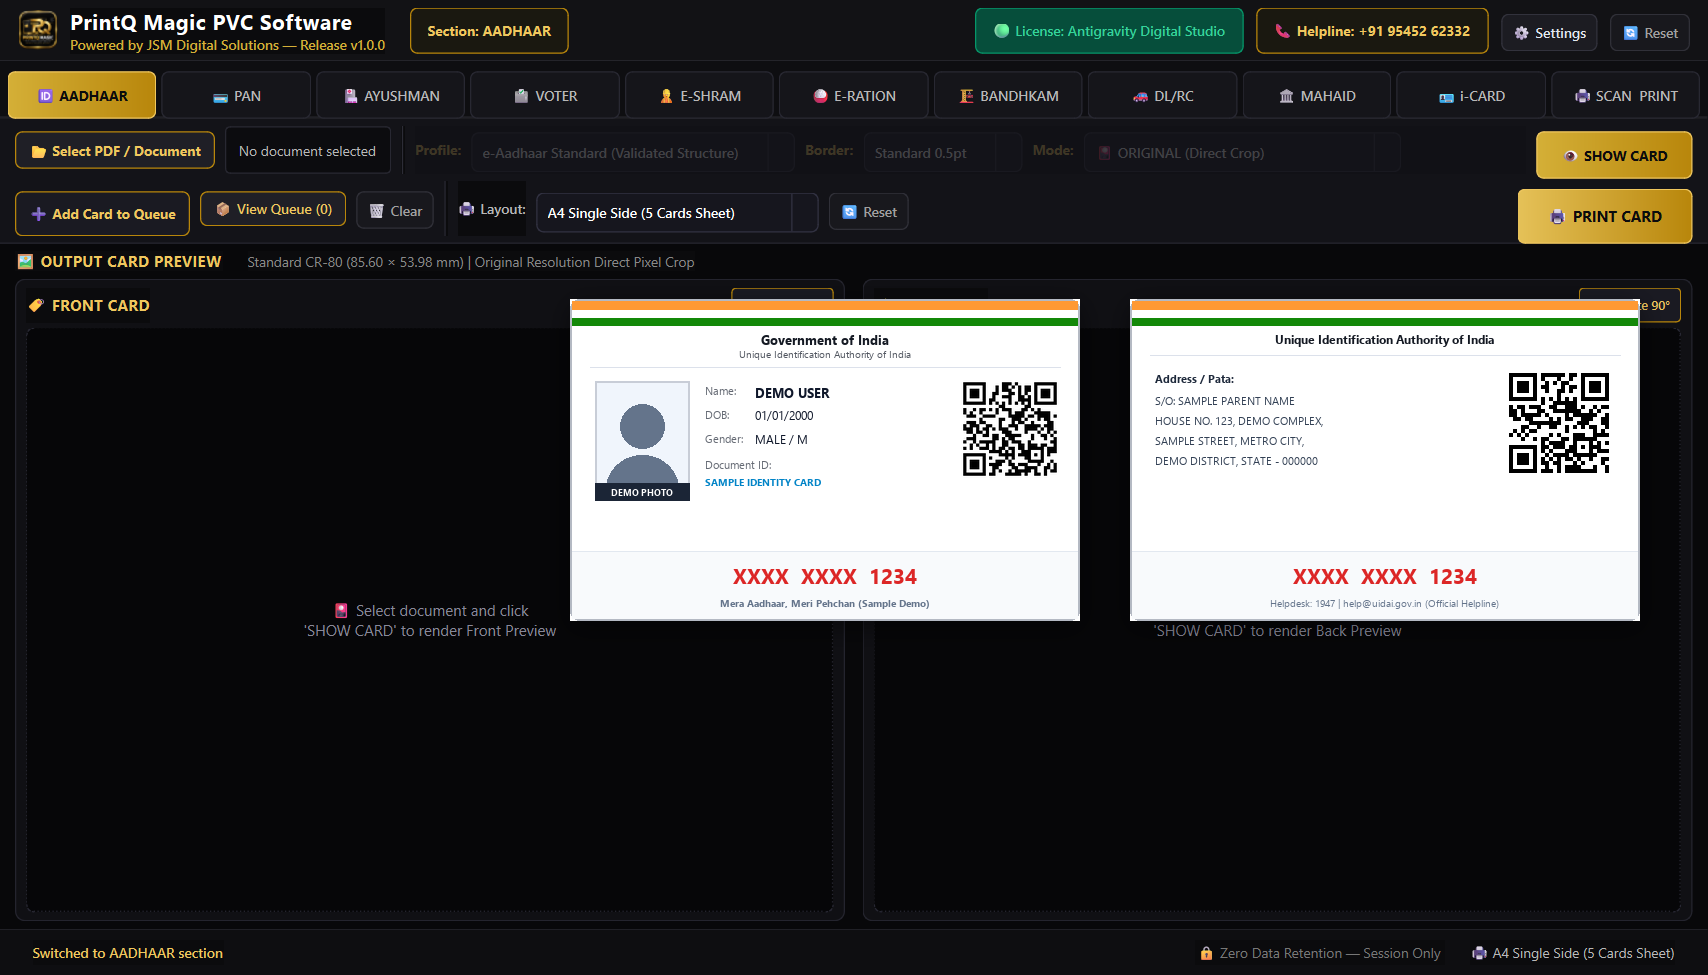Click the PRINT CARD printer button
This screenshot has height=975, width=1708.
coord(1605,216)
